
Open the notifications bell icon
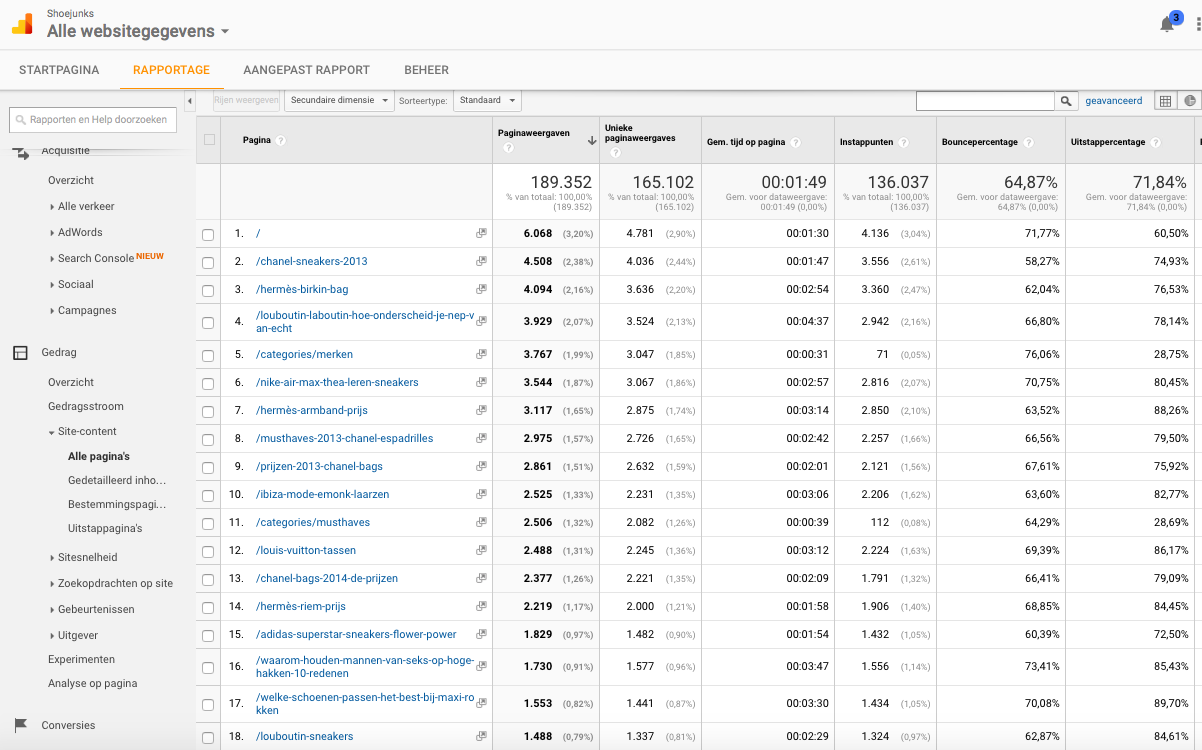(1167, 25)
